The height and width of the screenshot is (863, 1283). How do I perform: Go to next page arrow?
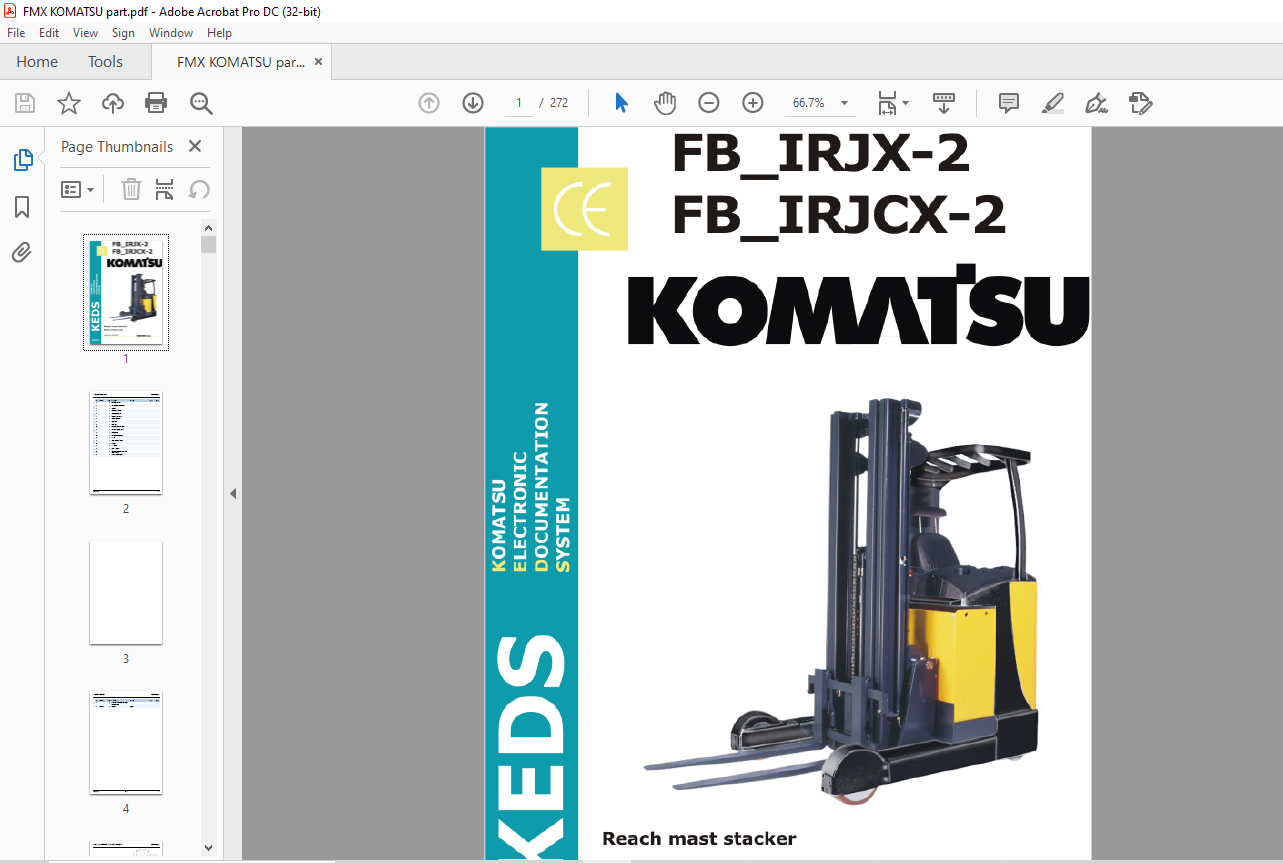[473, 103]
